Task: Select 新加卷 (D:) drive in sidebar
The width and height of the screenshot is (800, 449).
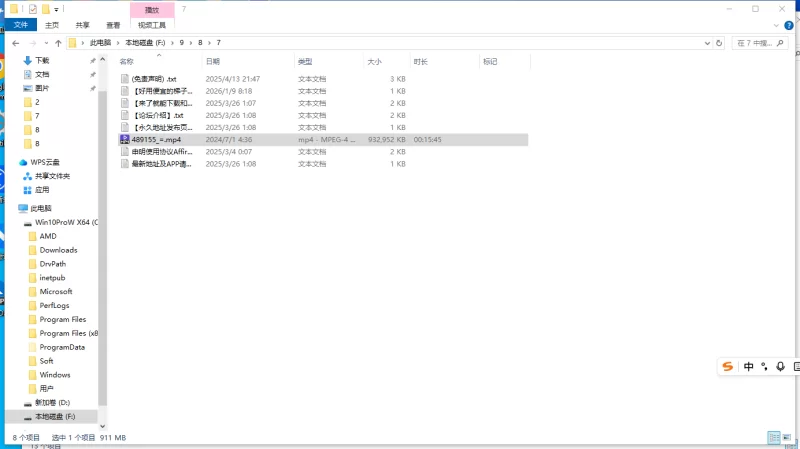Action: tap(52, 403)
